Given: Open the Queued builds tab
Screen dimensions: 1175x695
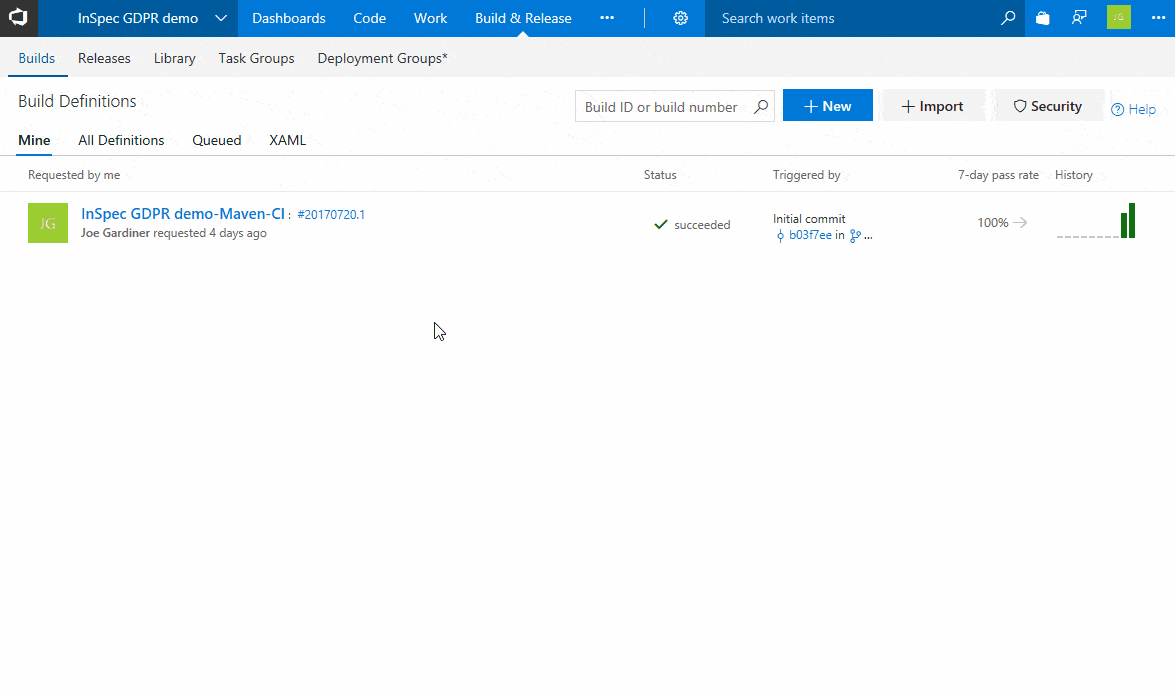Looking at the screenshot, I should 217,140.
